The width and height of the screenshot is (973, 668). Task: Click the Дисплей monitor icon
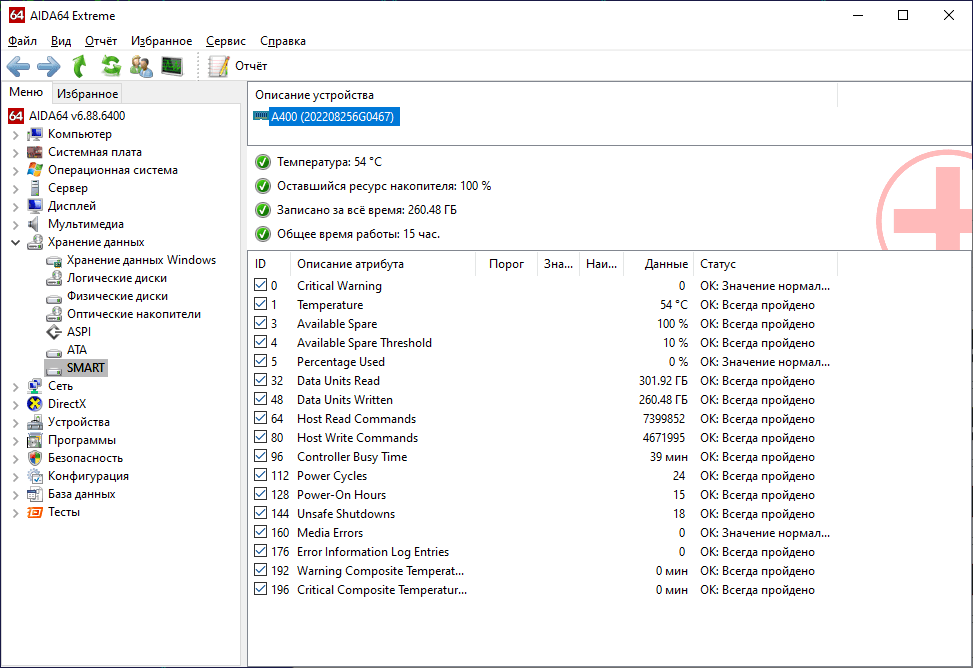tap(35, 206)
